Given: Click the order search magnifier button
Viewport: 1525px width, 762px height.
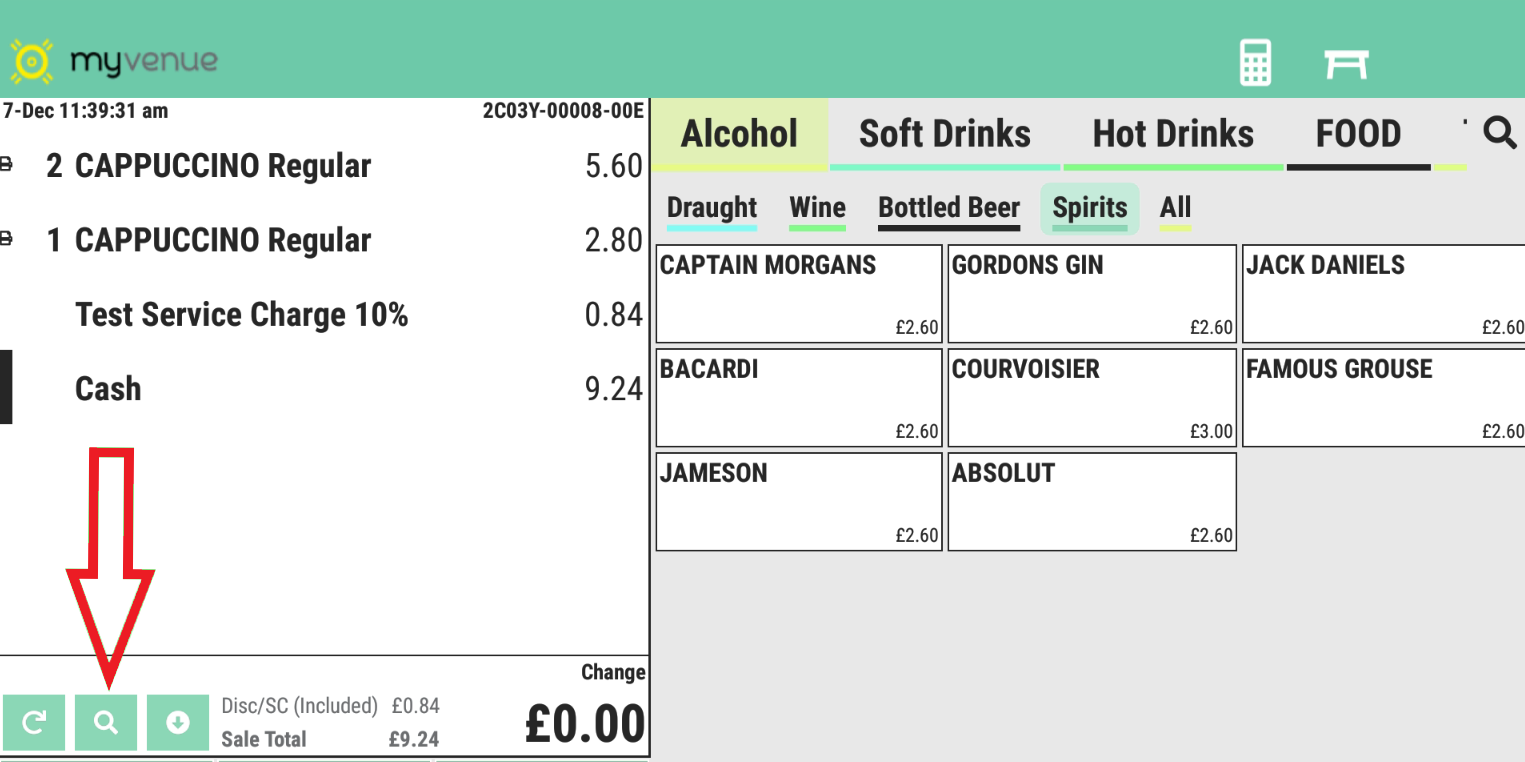Looking at the screenshot, I should [x=106, y=722].
